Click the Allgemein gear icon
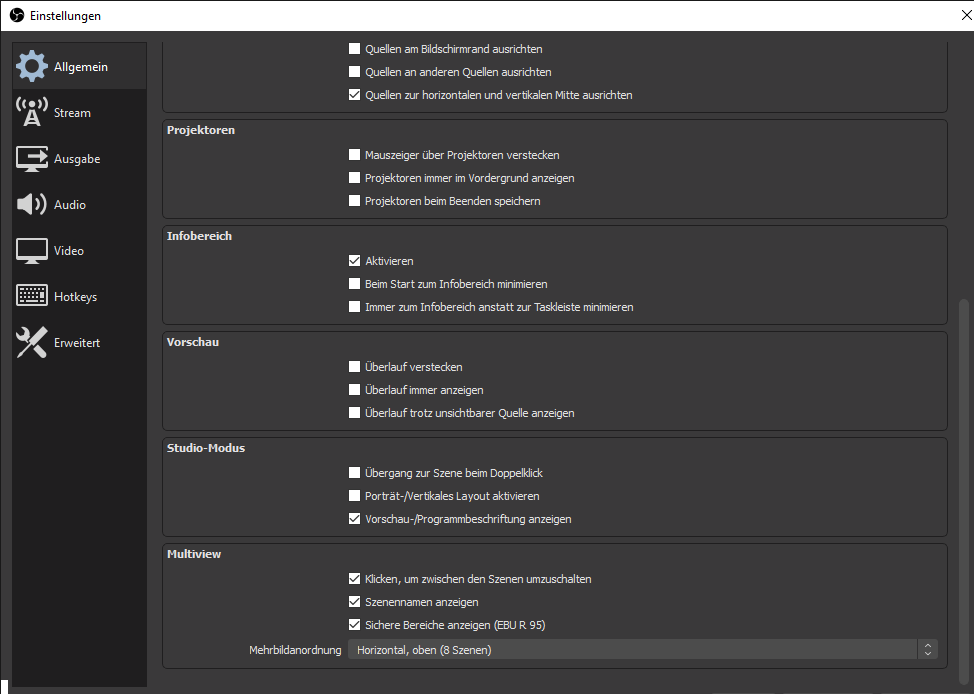 (32, 67)
